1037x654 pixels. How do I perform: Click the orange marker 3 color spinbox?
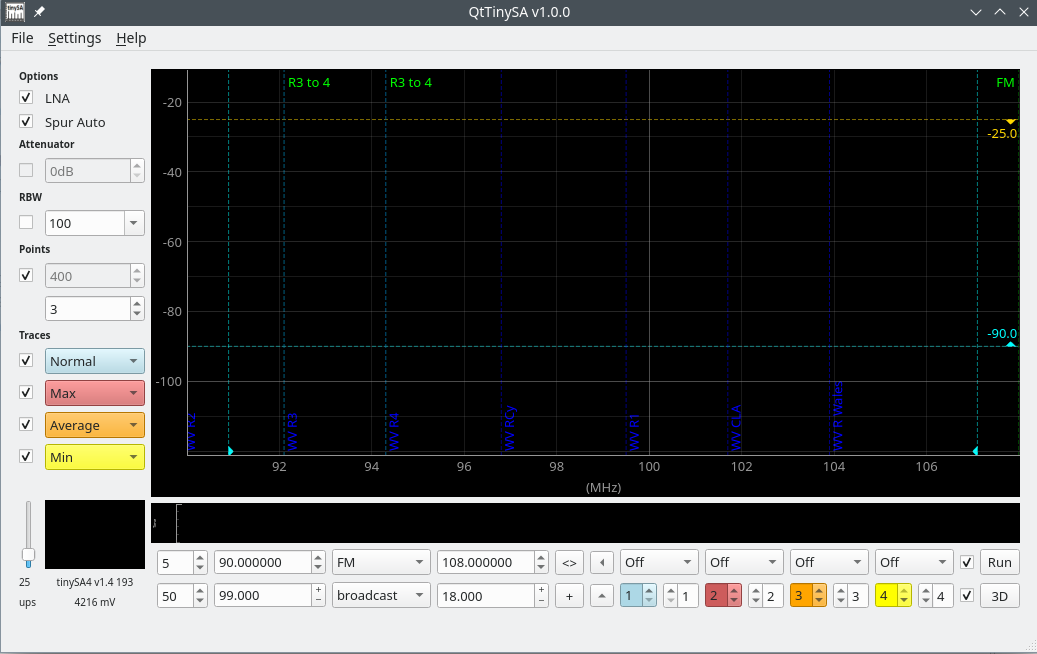coord(808,596)
